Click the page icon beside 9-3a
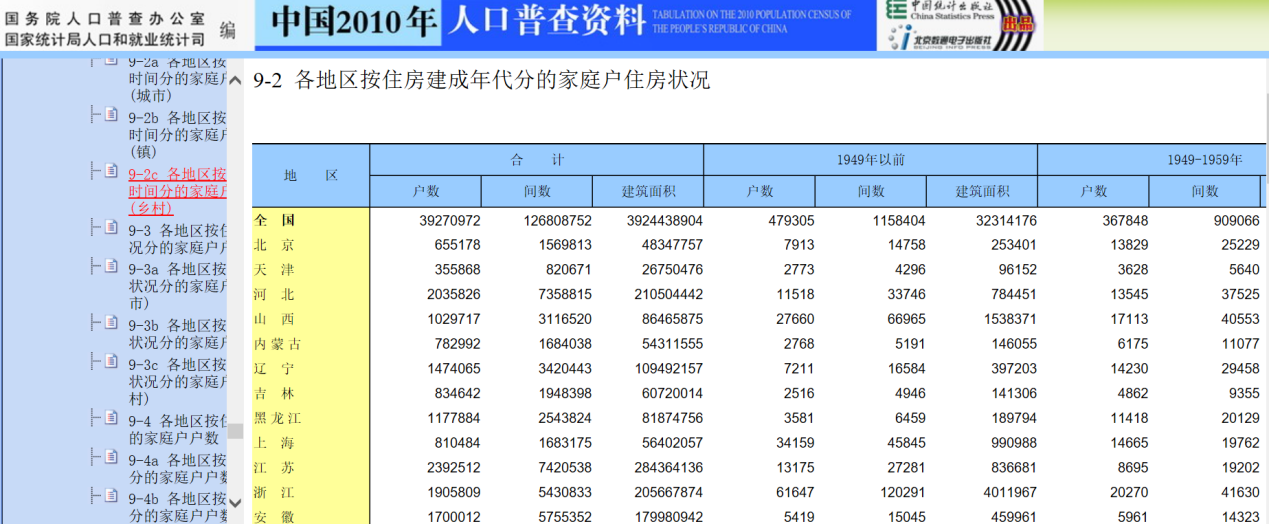Screen dimensions: 1269x524 [x=111, y=266]
